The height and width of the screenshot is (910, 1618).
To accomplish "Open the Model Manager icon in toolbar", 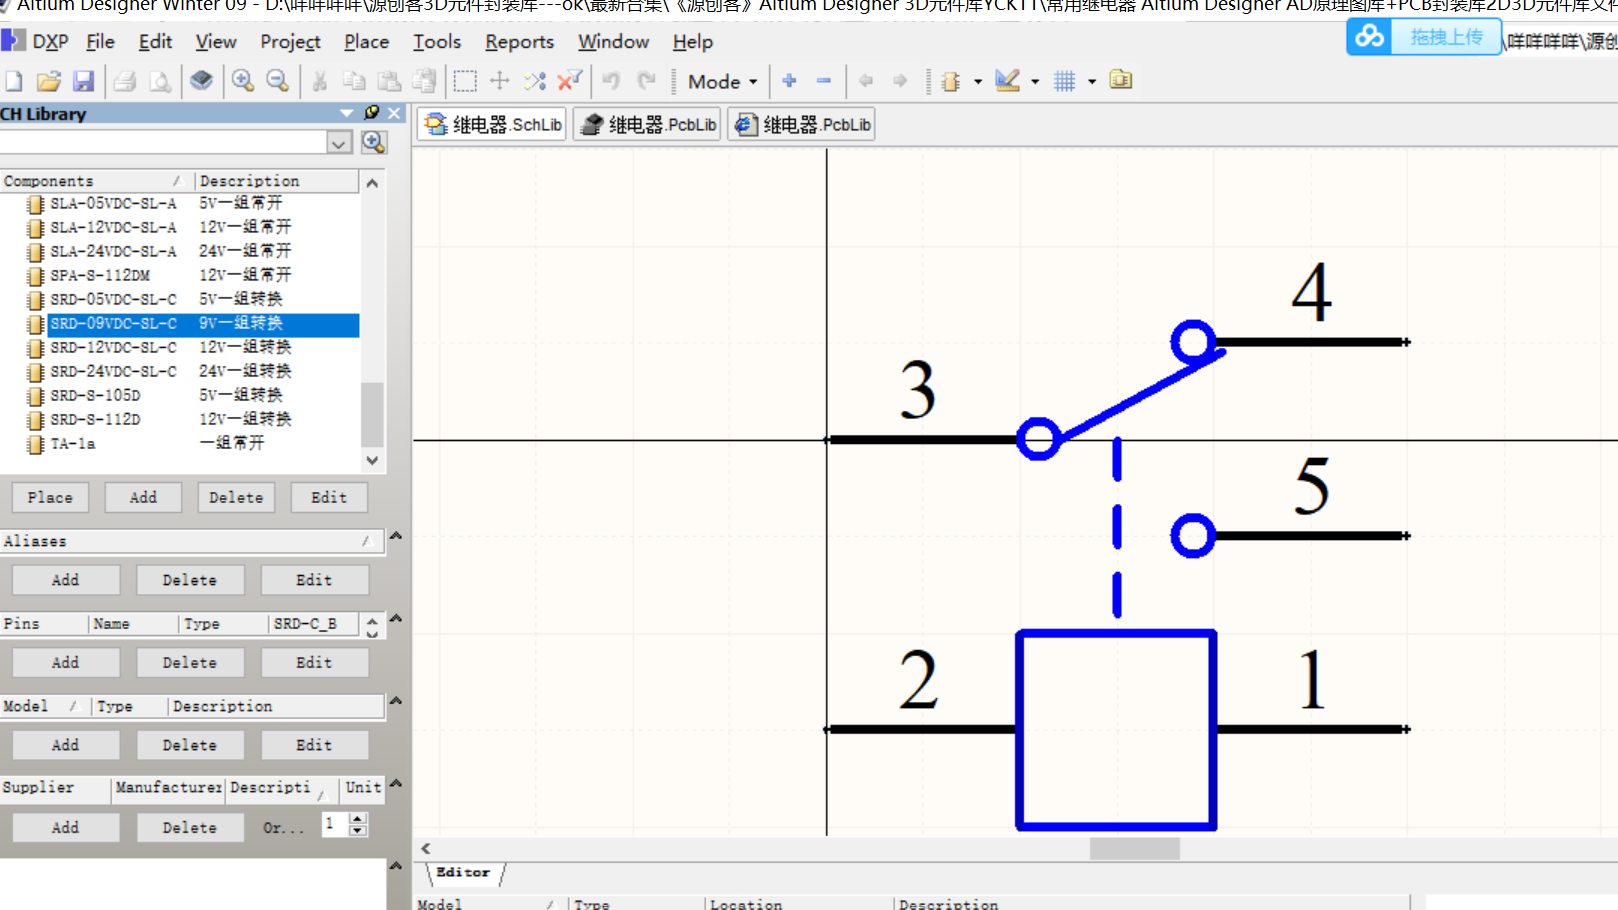I will pyautogui.click(x=1121, y=81).
